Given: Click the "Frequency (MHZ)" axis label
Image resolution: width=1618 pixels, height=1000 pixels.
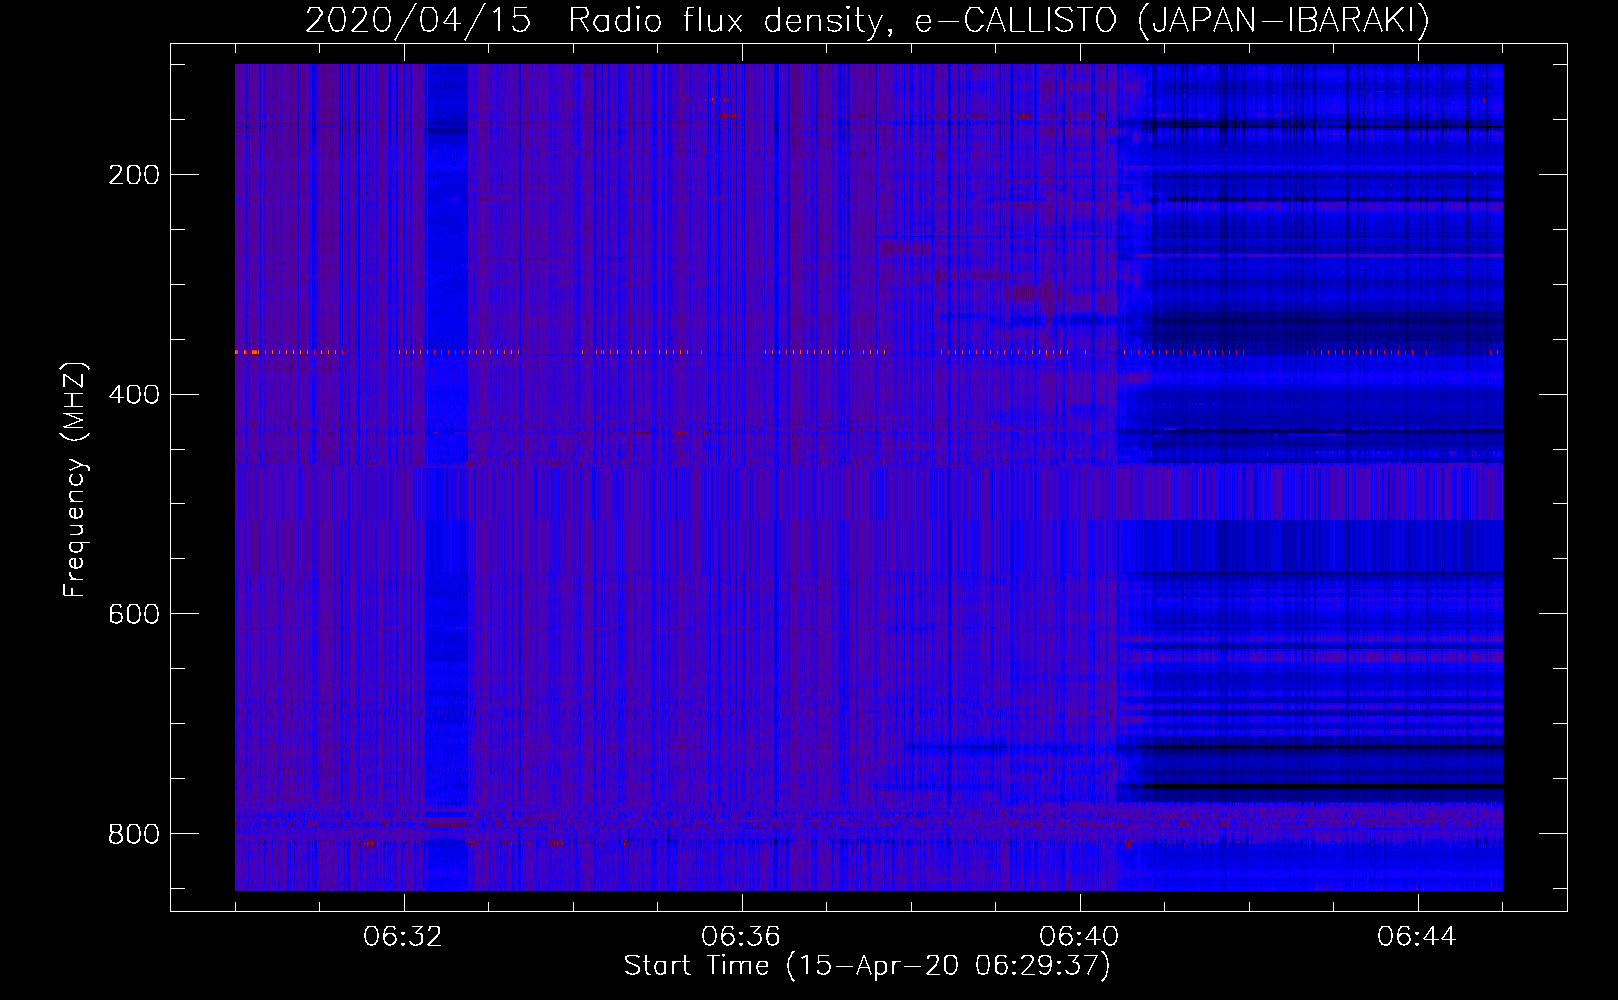Looking at the screenshot, I should coord(75,479).
